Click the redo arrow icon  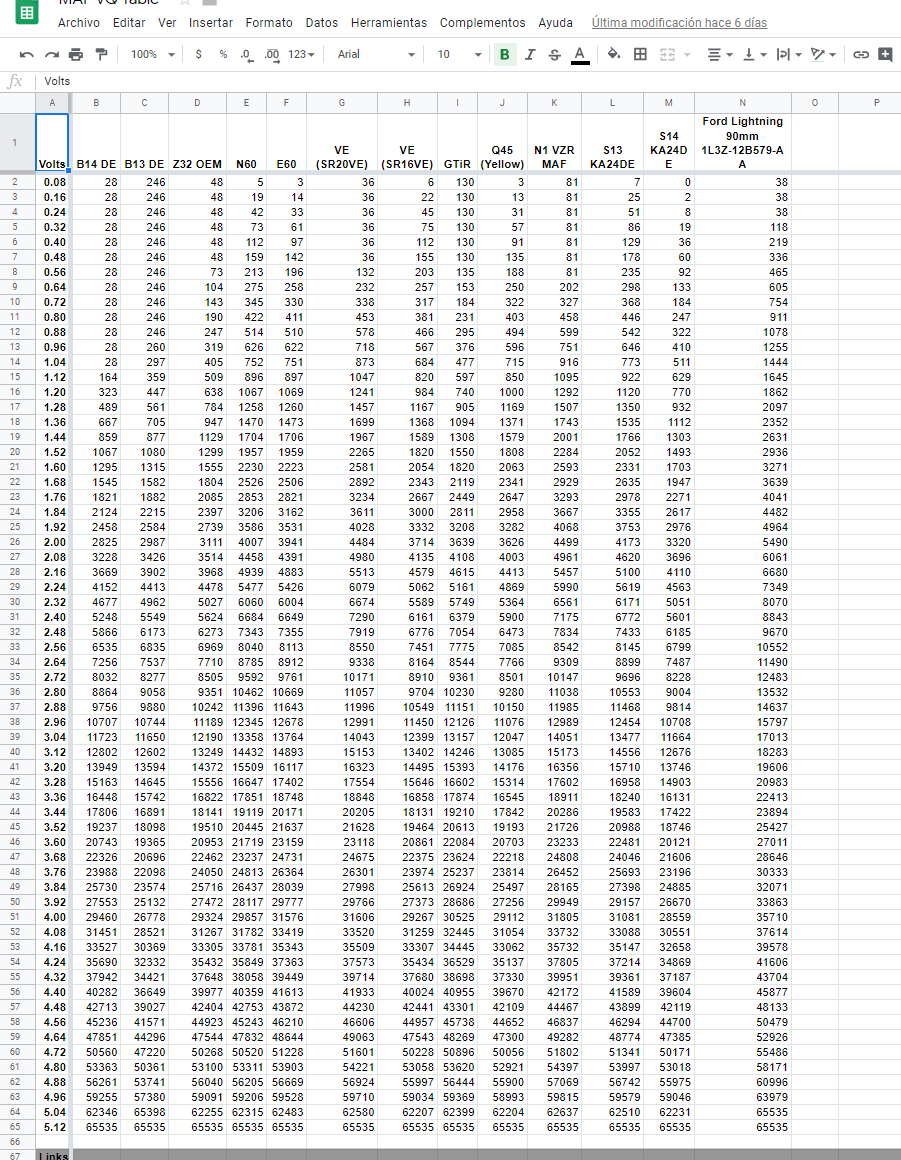coord(51,54)
